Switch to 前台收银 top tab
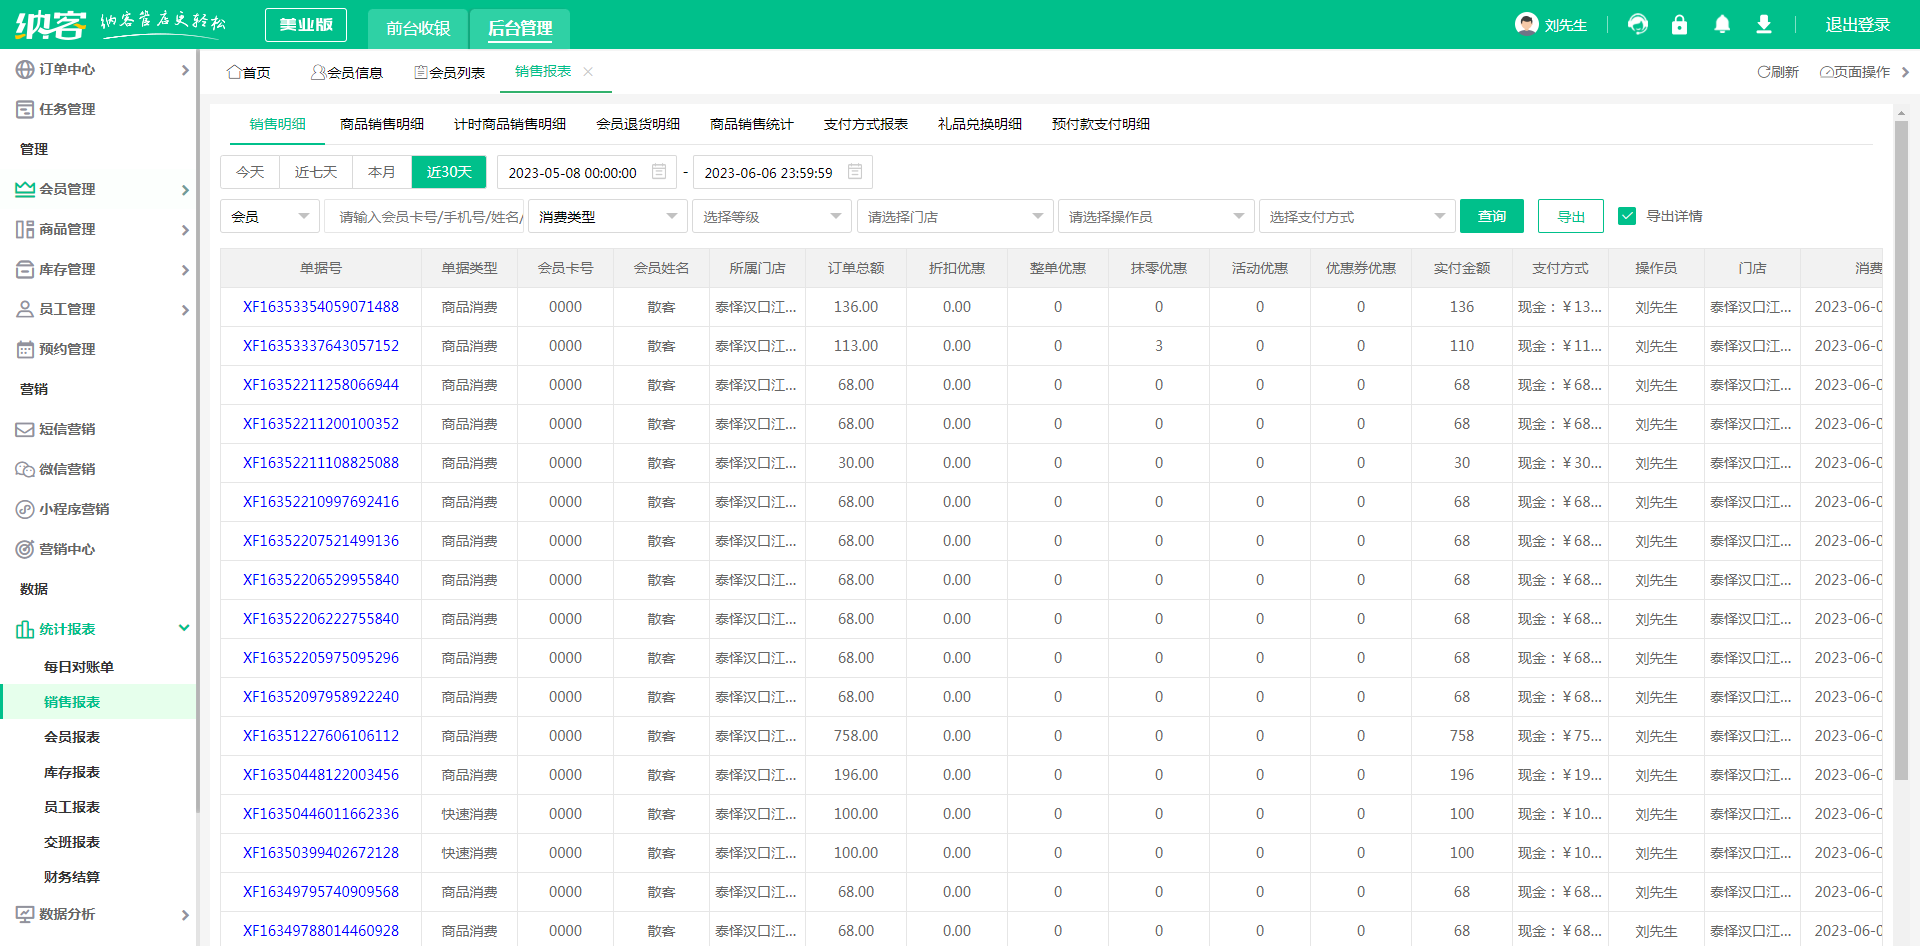This screenshot has width=1920, height=946. point(418,29)
